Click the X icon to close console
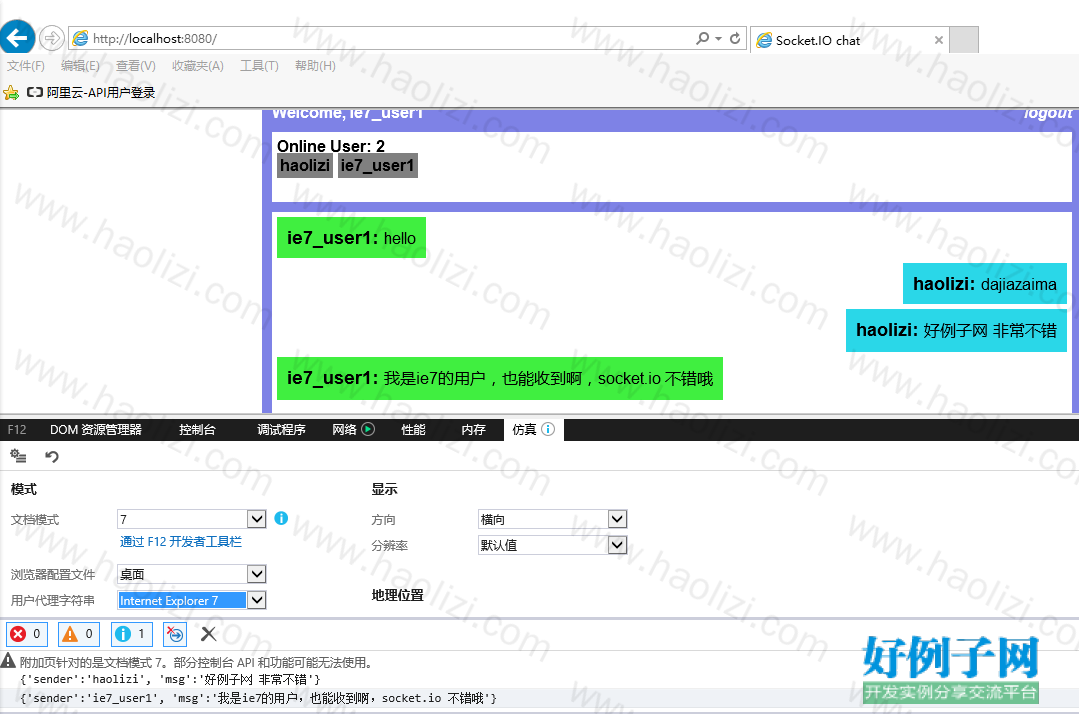The image size is (1079, 714). pos(209,634)
